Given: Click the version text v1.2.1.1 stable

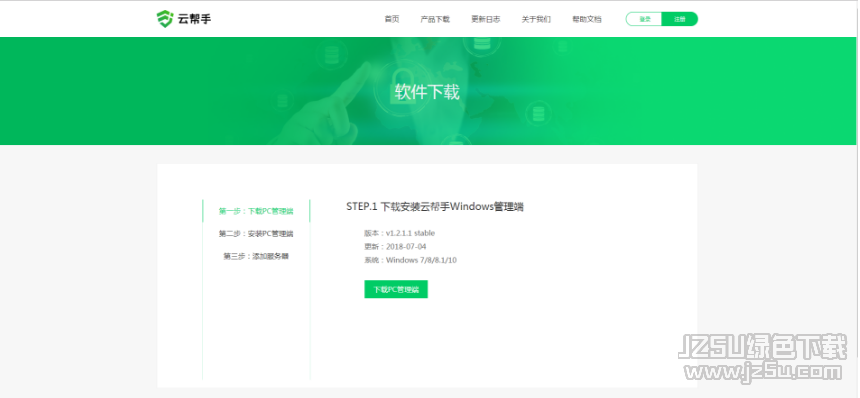Looking at the screenshot, I should click(410, 233).
